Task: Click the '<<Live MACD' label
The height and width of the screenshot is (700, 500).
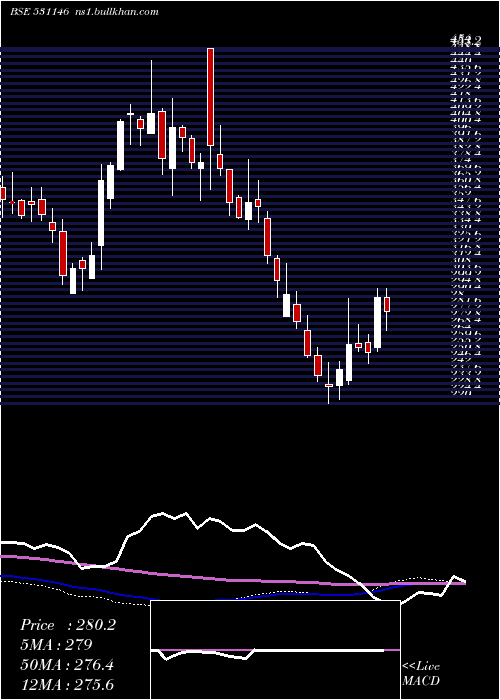Action: point(421,674)
